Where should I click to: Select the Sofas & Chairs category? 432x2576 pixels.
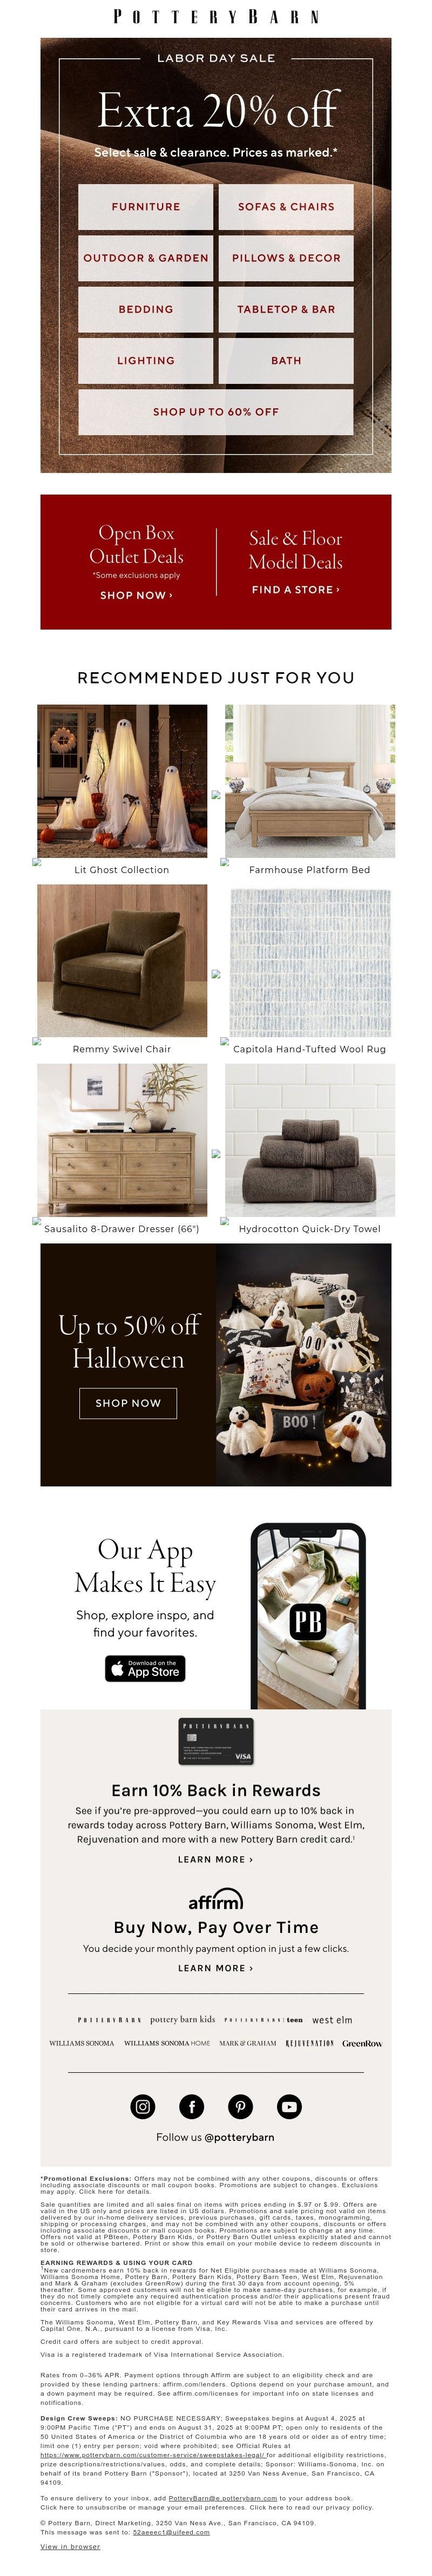tap(286, 206)
